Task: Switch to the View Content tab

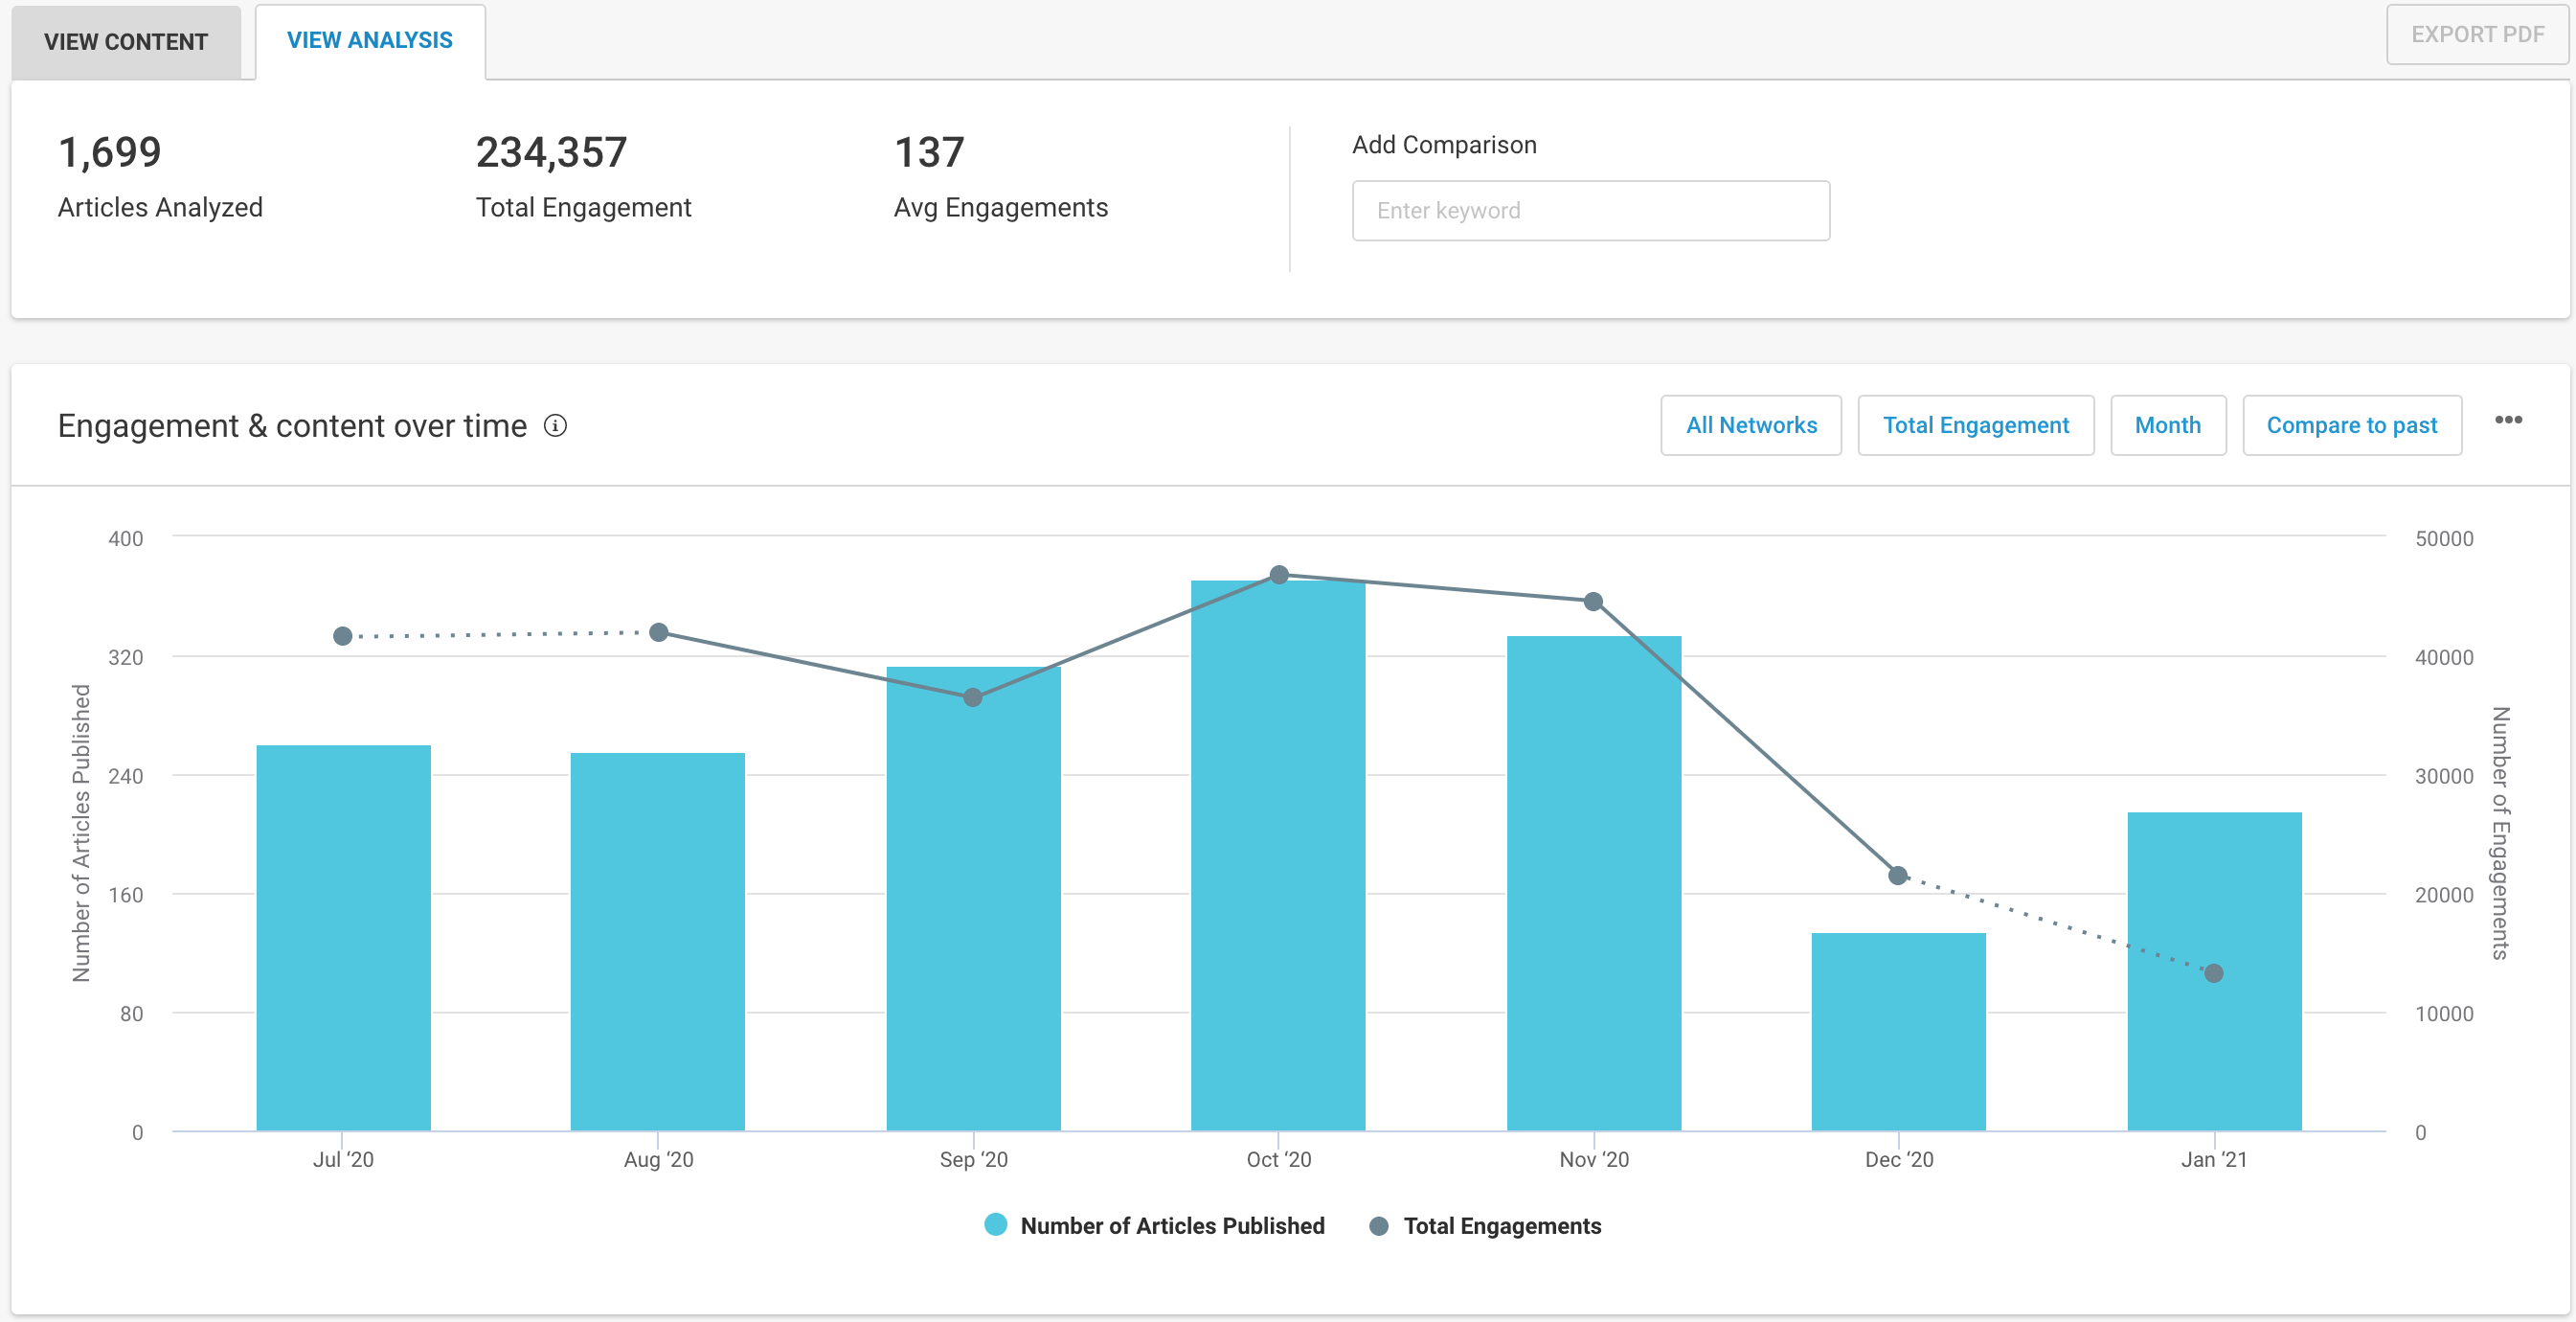Action: coord(126,42)
